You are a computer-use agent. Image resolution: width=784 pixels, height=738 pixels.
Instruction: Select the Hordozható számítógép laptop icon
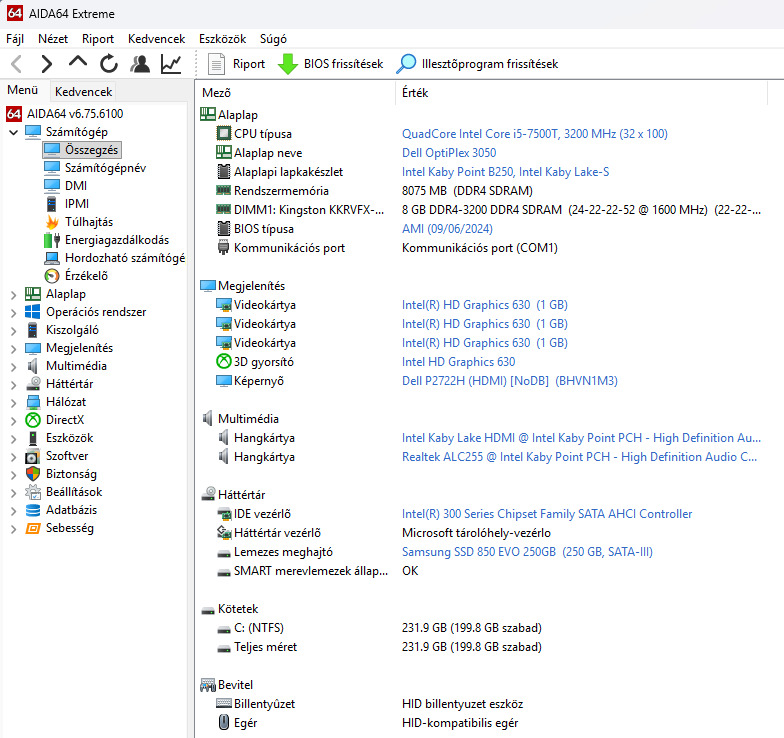pos(52,258)
